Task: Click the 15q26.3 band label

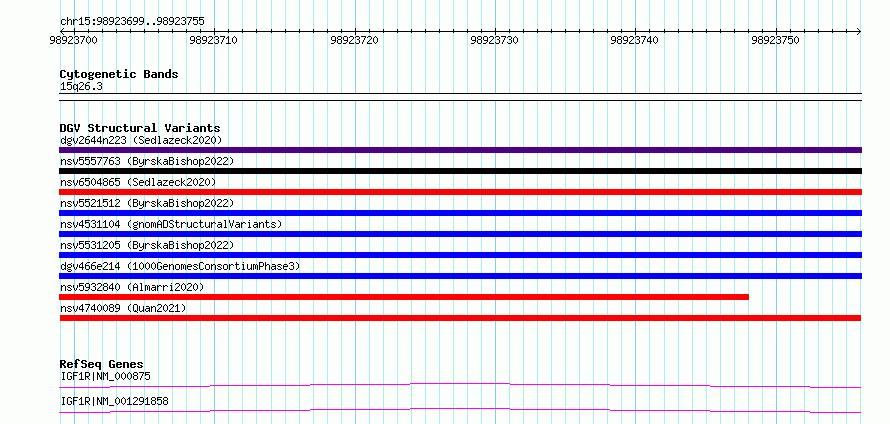Action: 81,87
